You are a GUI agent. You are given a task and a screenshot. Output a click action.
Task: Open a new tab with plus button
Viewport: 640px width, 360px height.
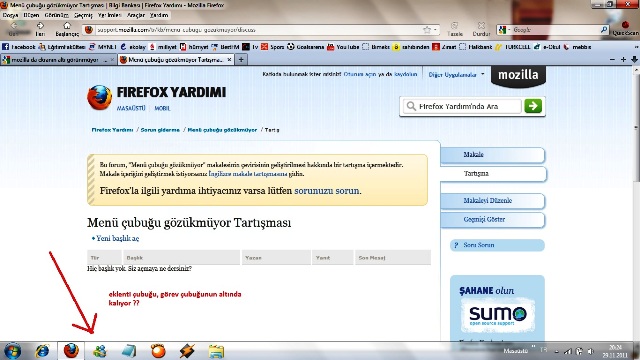[241, 60]
